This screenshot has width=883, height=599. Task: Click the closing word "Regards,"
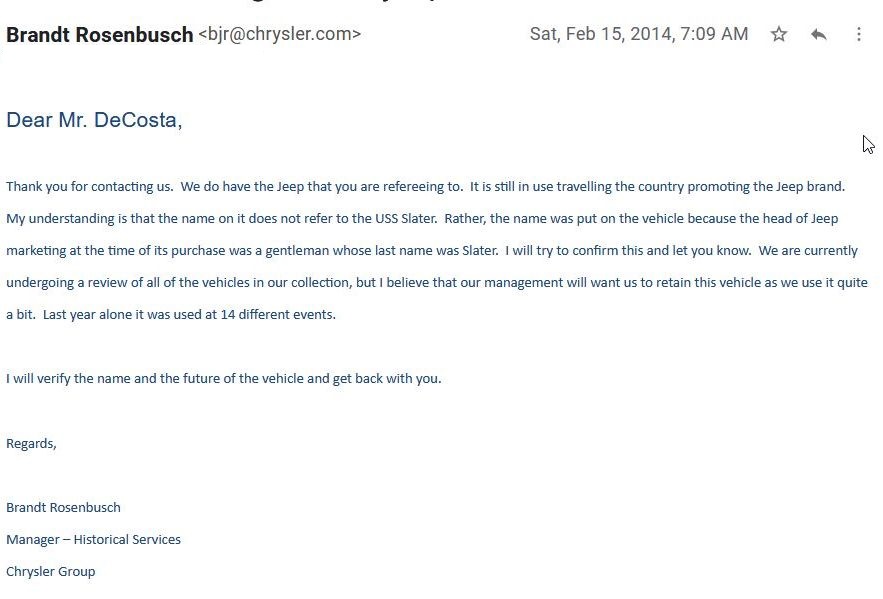pos(31,443)
